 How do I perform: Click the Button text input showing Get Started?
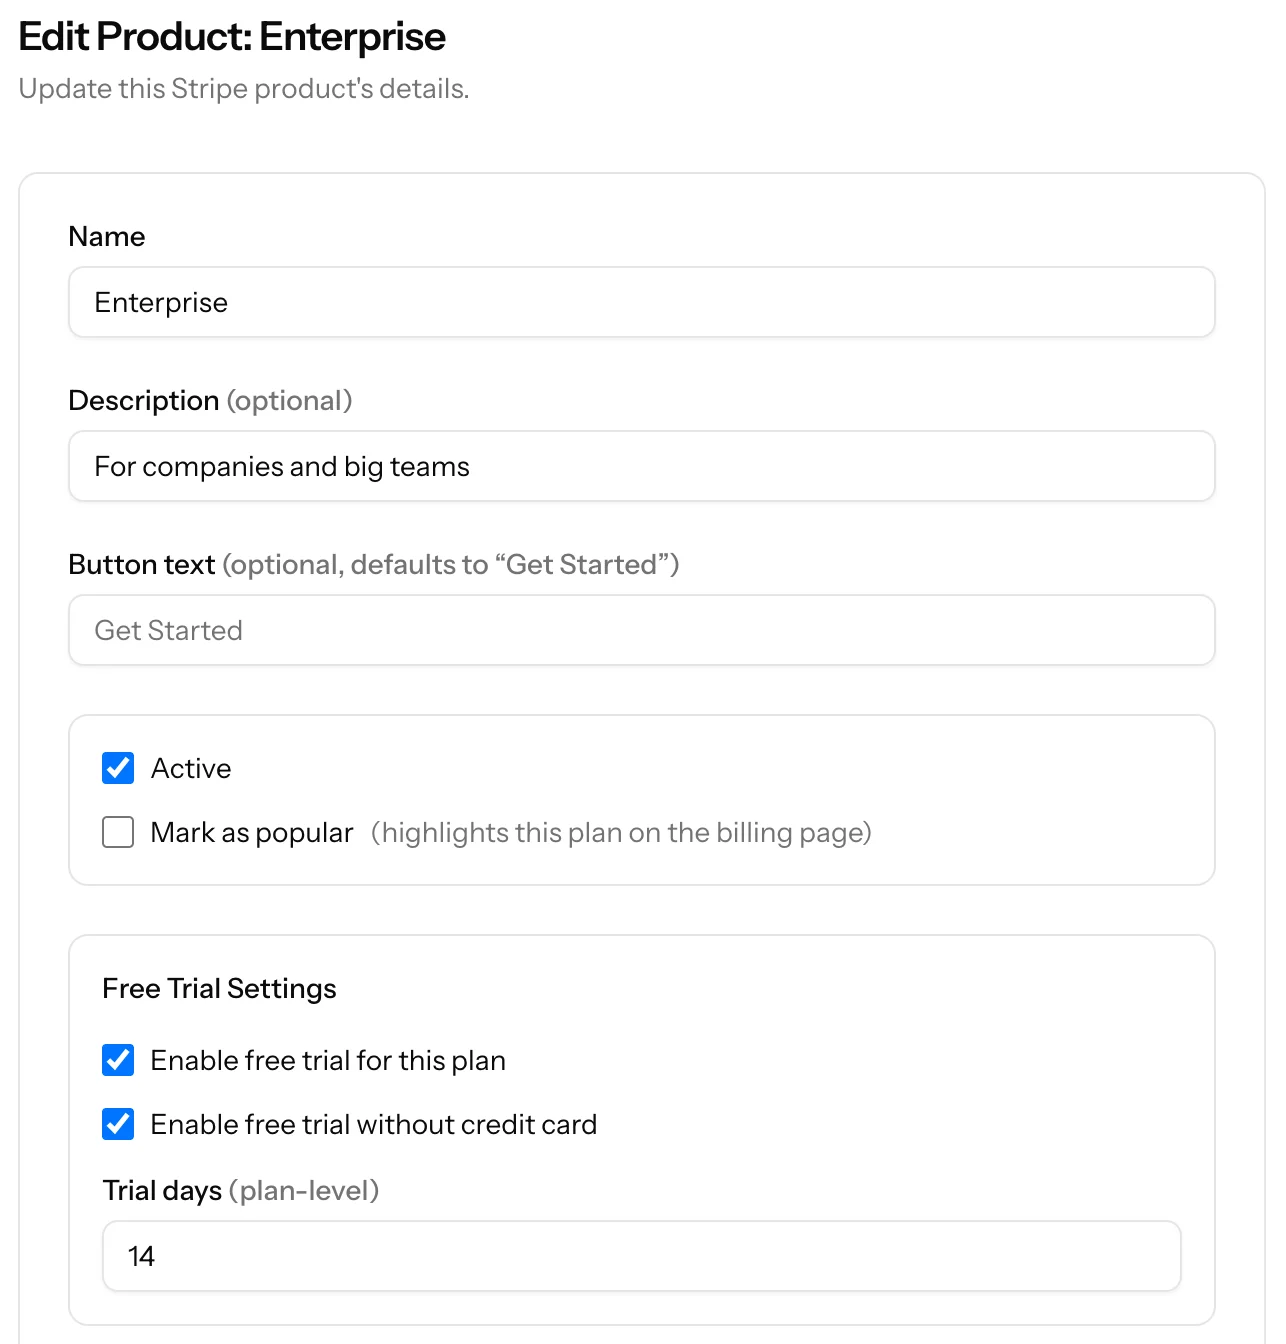(x=640, y=630)
